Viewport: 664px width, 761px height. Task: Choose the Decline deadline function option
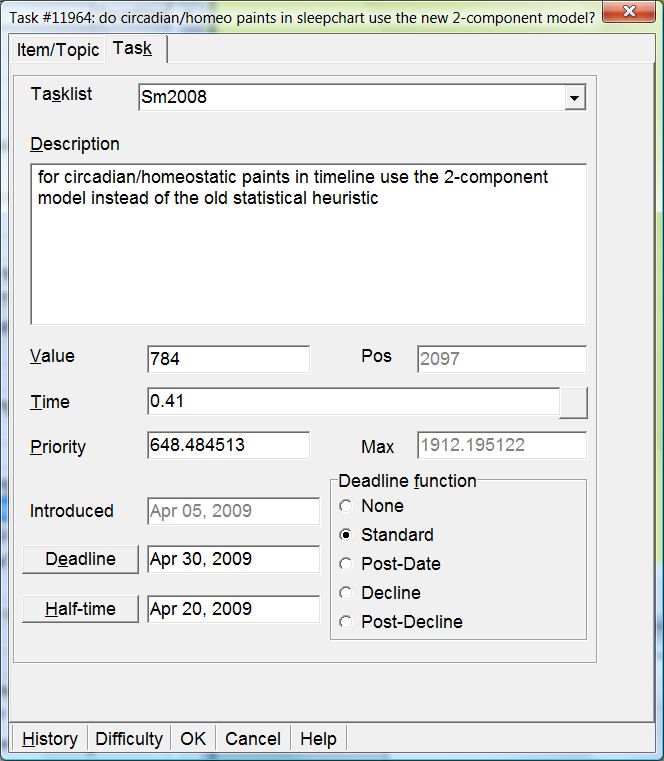point(346,593)
